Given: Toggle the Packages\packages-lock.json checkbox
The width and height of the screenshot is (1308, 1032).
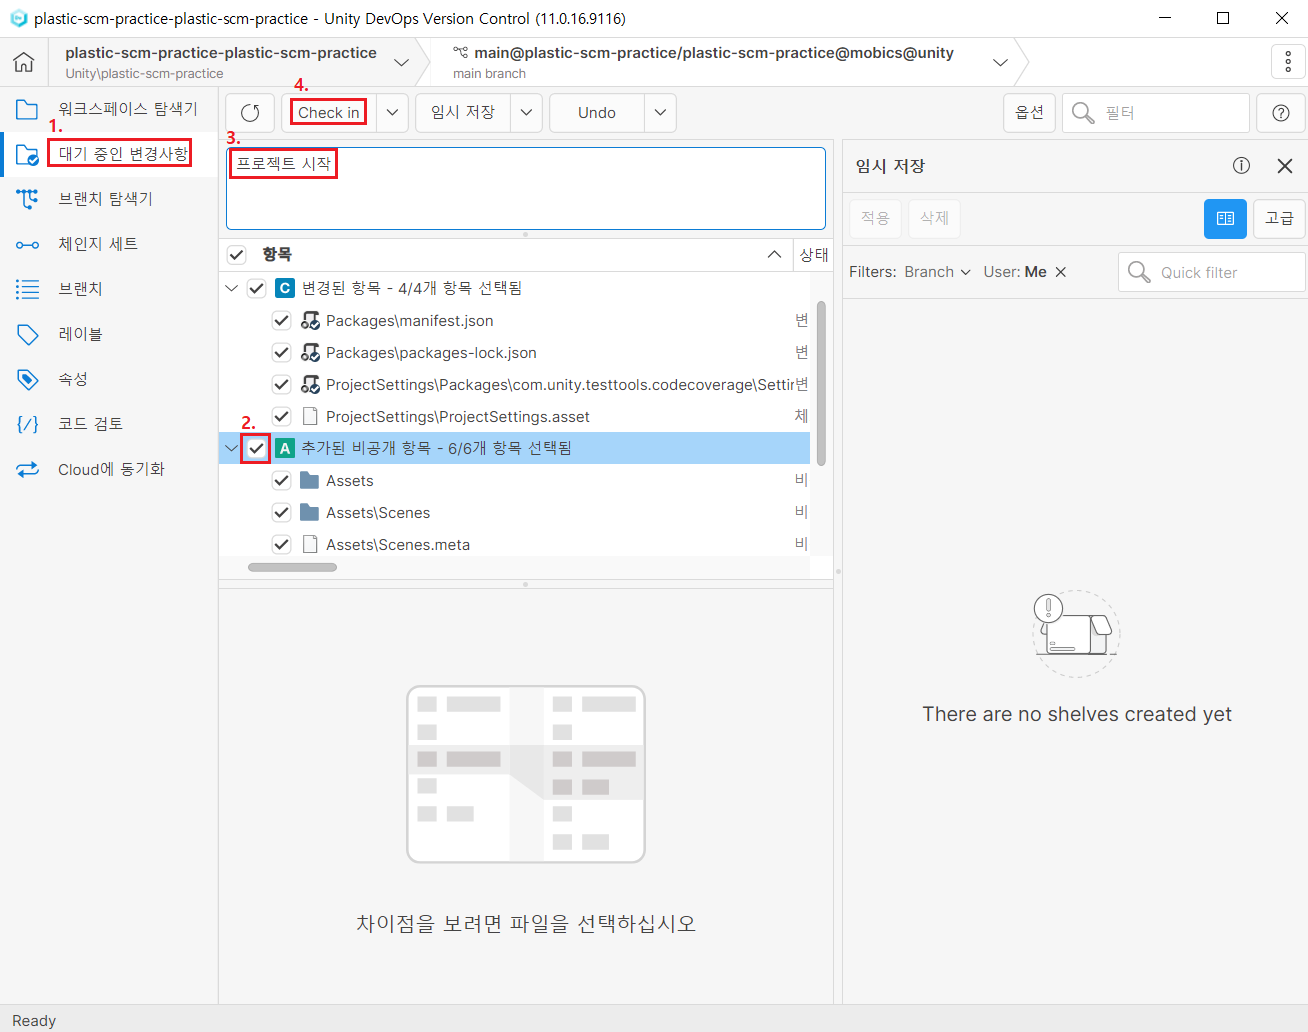Looking at the screenshot, I should 281,353.
